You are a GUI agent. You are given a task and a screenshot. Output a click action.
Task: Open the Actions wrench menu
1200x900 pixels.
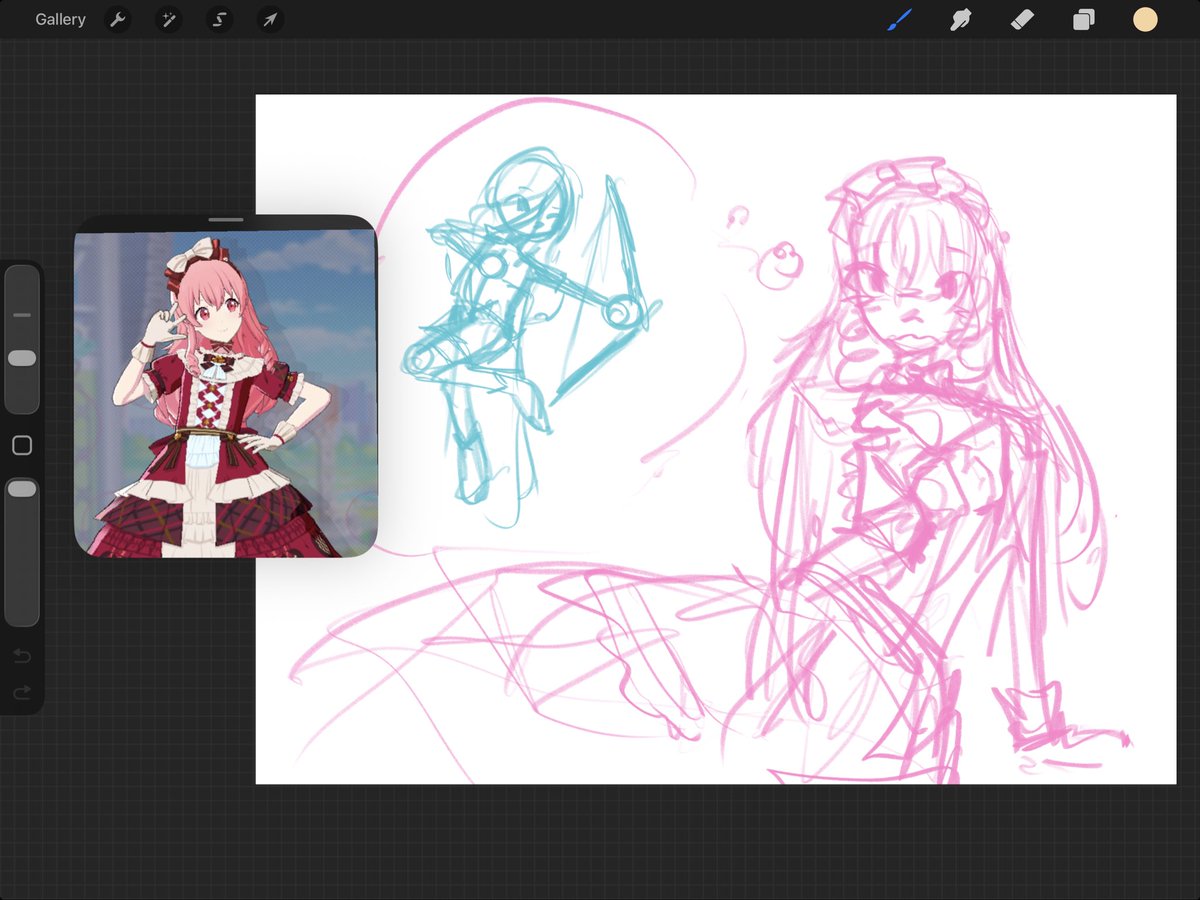pyautogui.click(x=118, y=20)
